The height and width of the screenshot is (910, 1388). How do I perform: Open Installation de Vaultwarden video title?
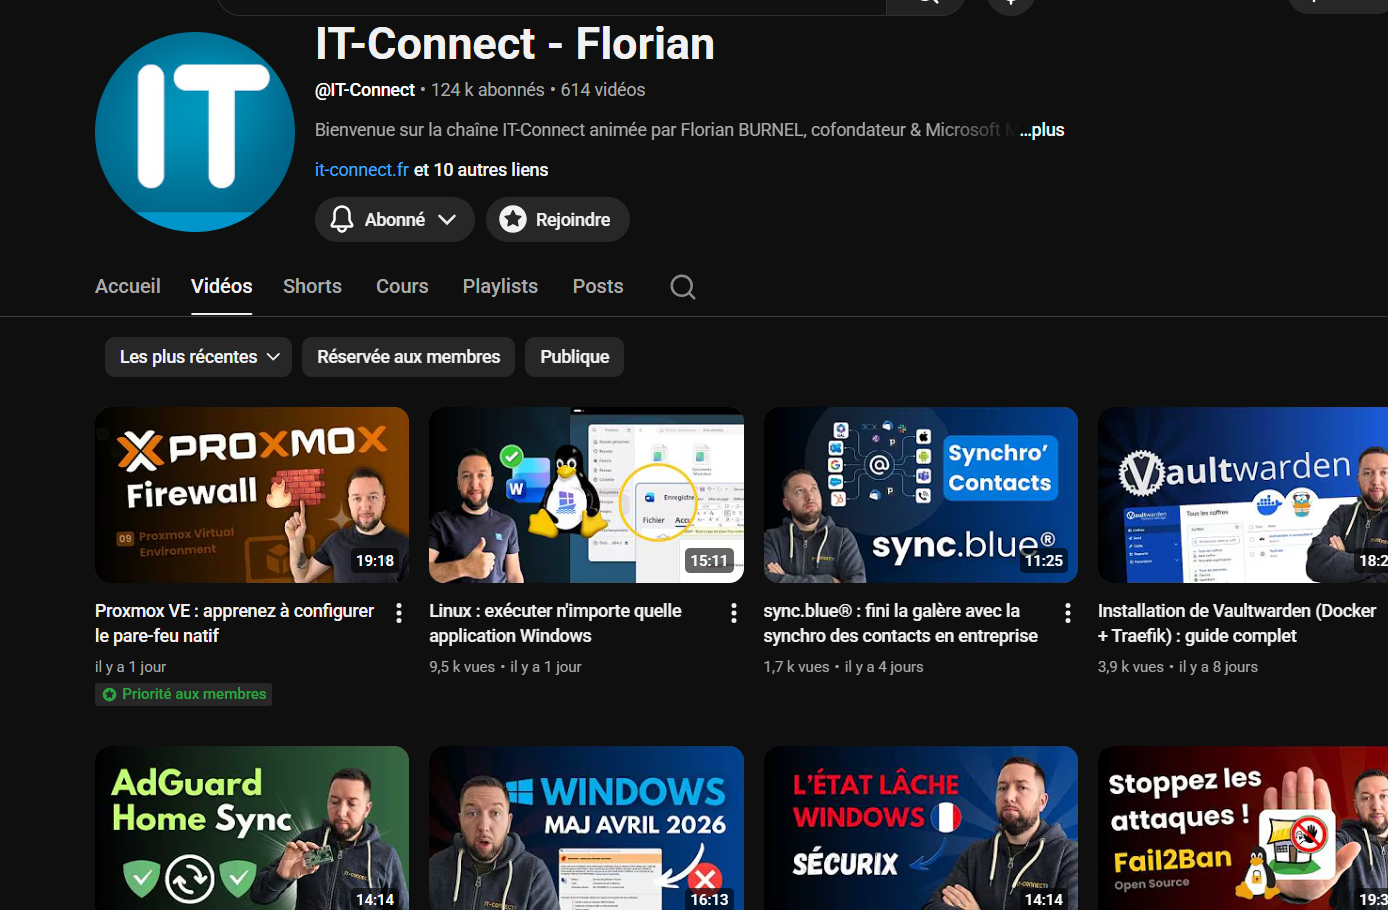pos(1237,623)
